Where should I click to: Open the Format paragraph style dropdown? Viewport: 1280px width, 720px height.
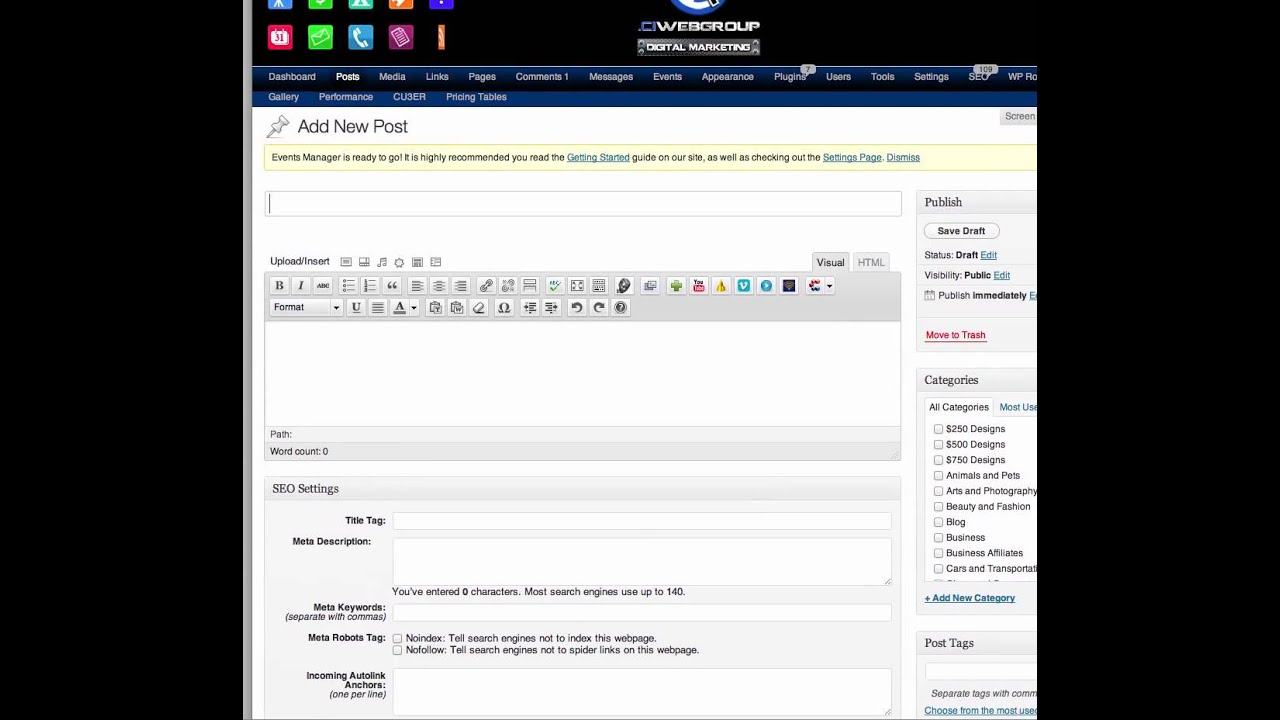pos(306,308)
